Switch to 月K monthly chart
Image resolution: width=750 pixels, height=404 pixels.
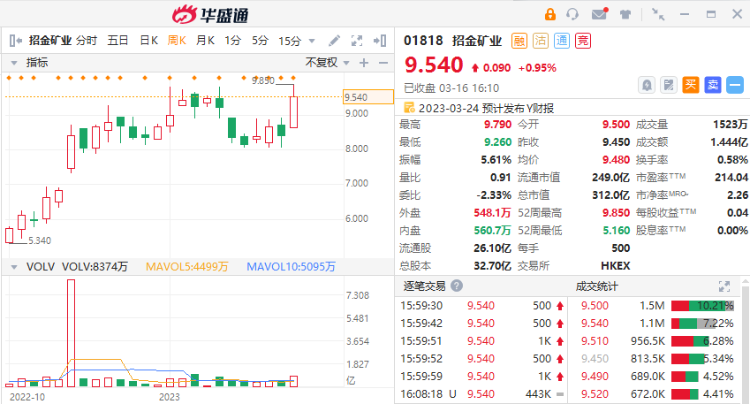click(205, 41)
